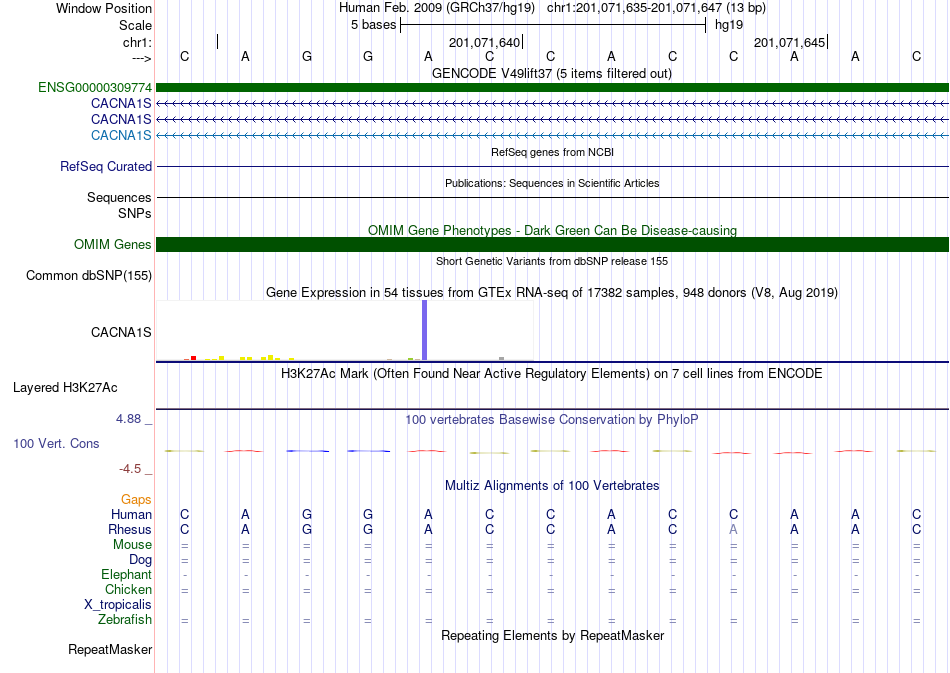
Task: Click the light-gray mismatched A in Rhesus row
Action: pyautogui.click(x=733, y=529)
